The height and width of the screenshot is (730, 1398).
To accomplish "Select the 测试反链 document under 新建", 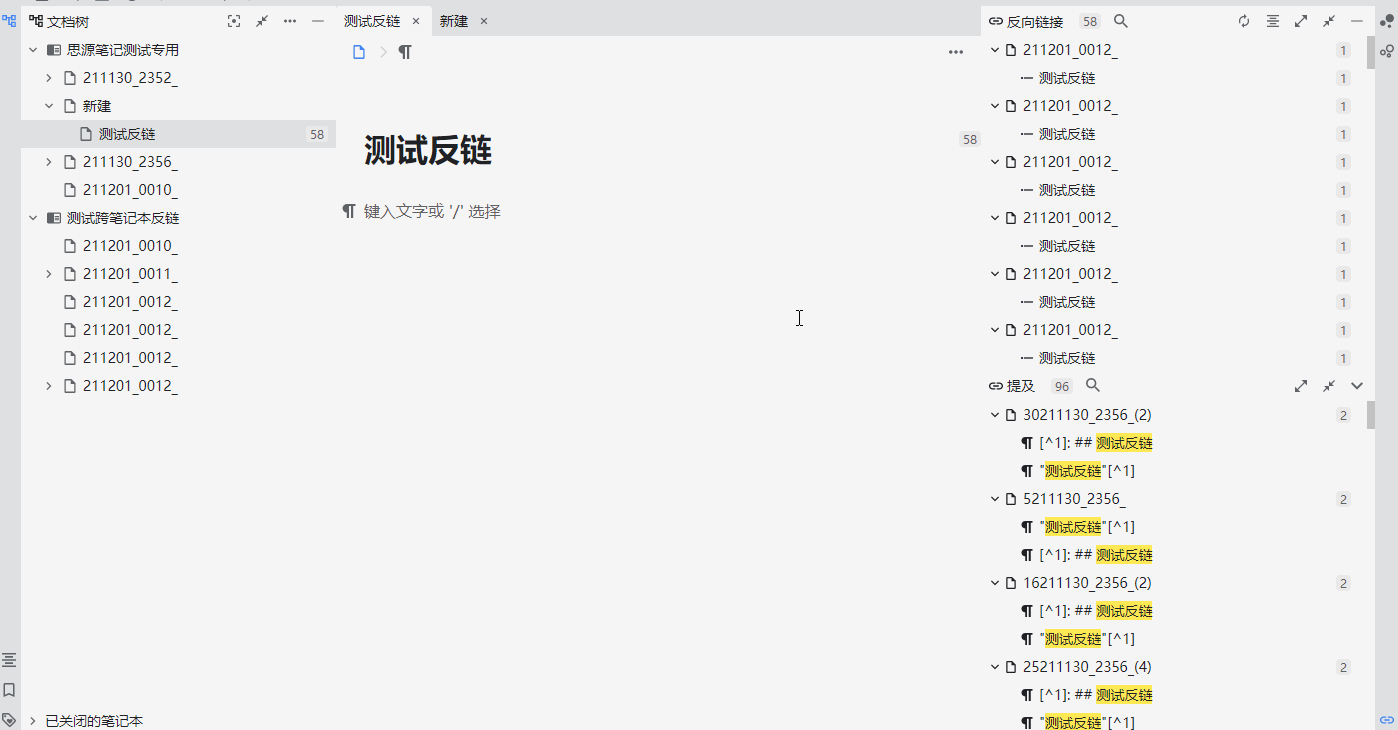I will pyautogui.click(x=124, y=133).
